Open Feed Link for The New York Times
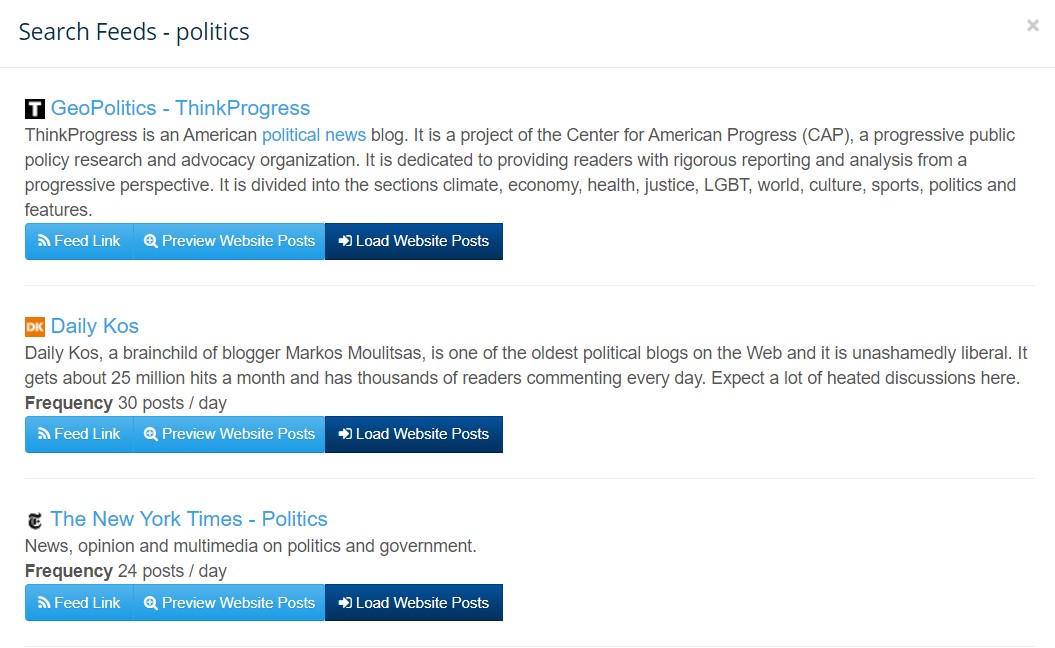The width and height of the screenshot is (1055, 648). point(79,603)
